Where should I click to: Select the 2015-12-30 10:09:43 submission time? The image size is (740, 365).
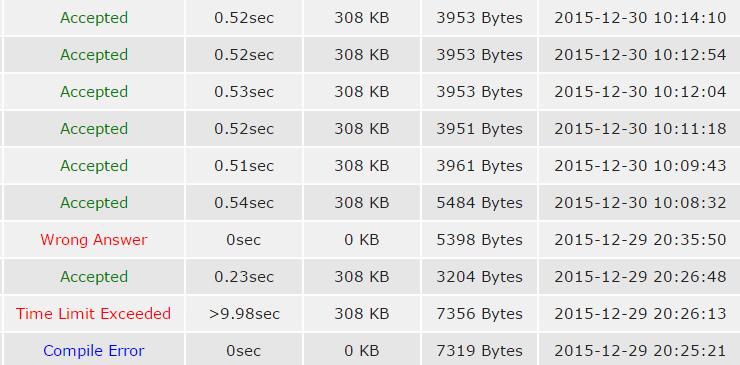pos(640,166)
